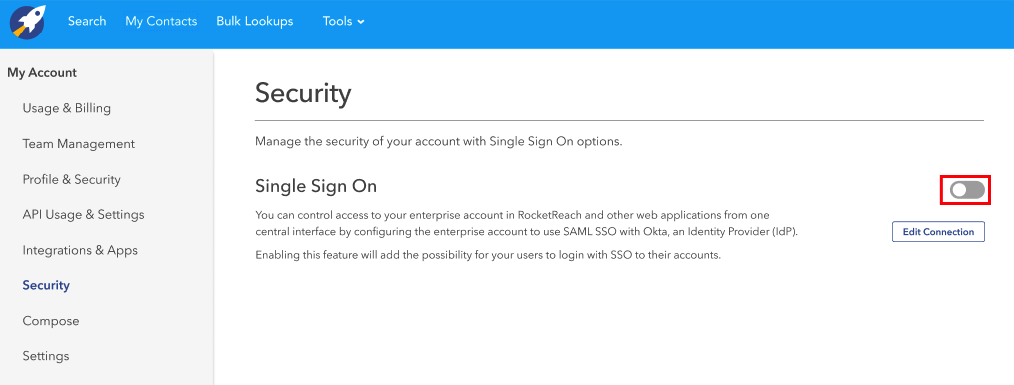The width and height of the screenshot is (1014, 385).
Task: Click the RocketReach rocket logo
Action: pos(27,21)
